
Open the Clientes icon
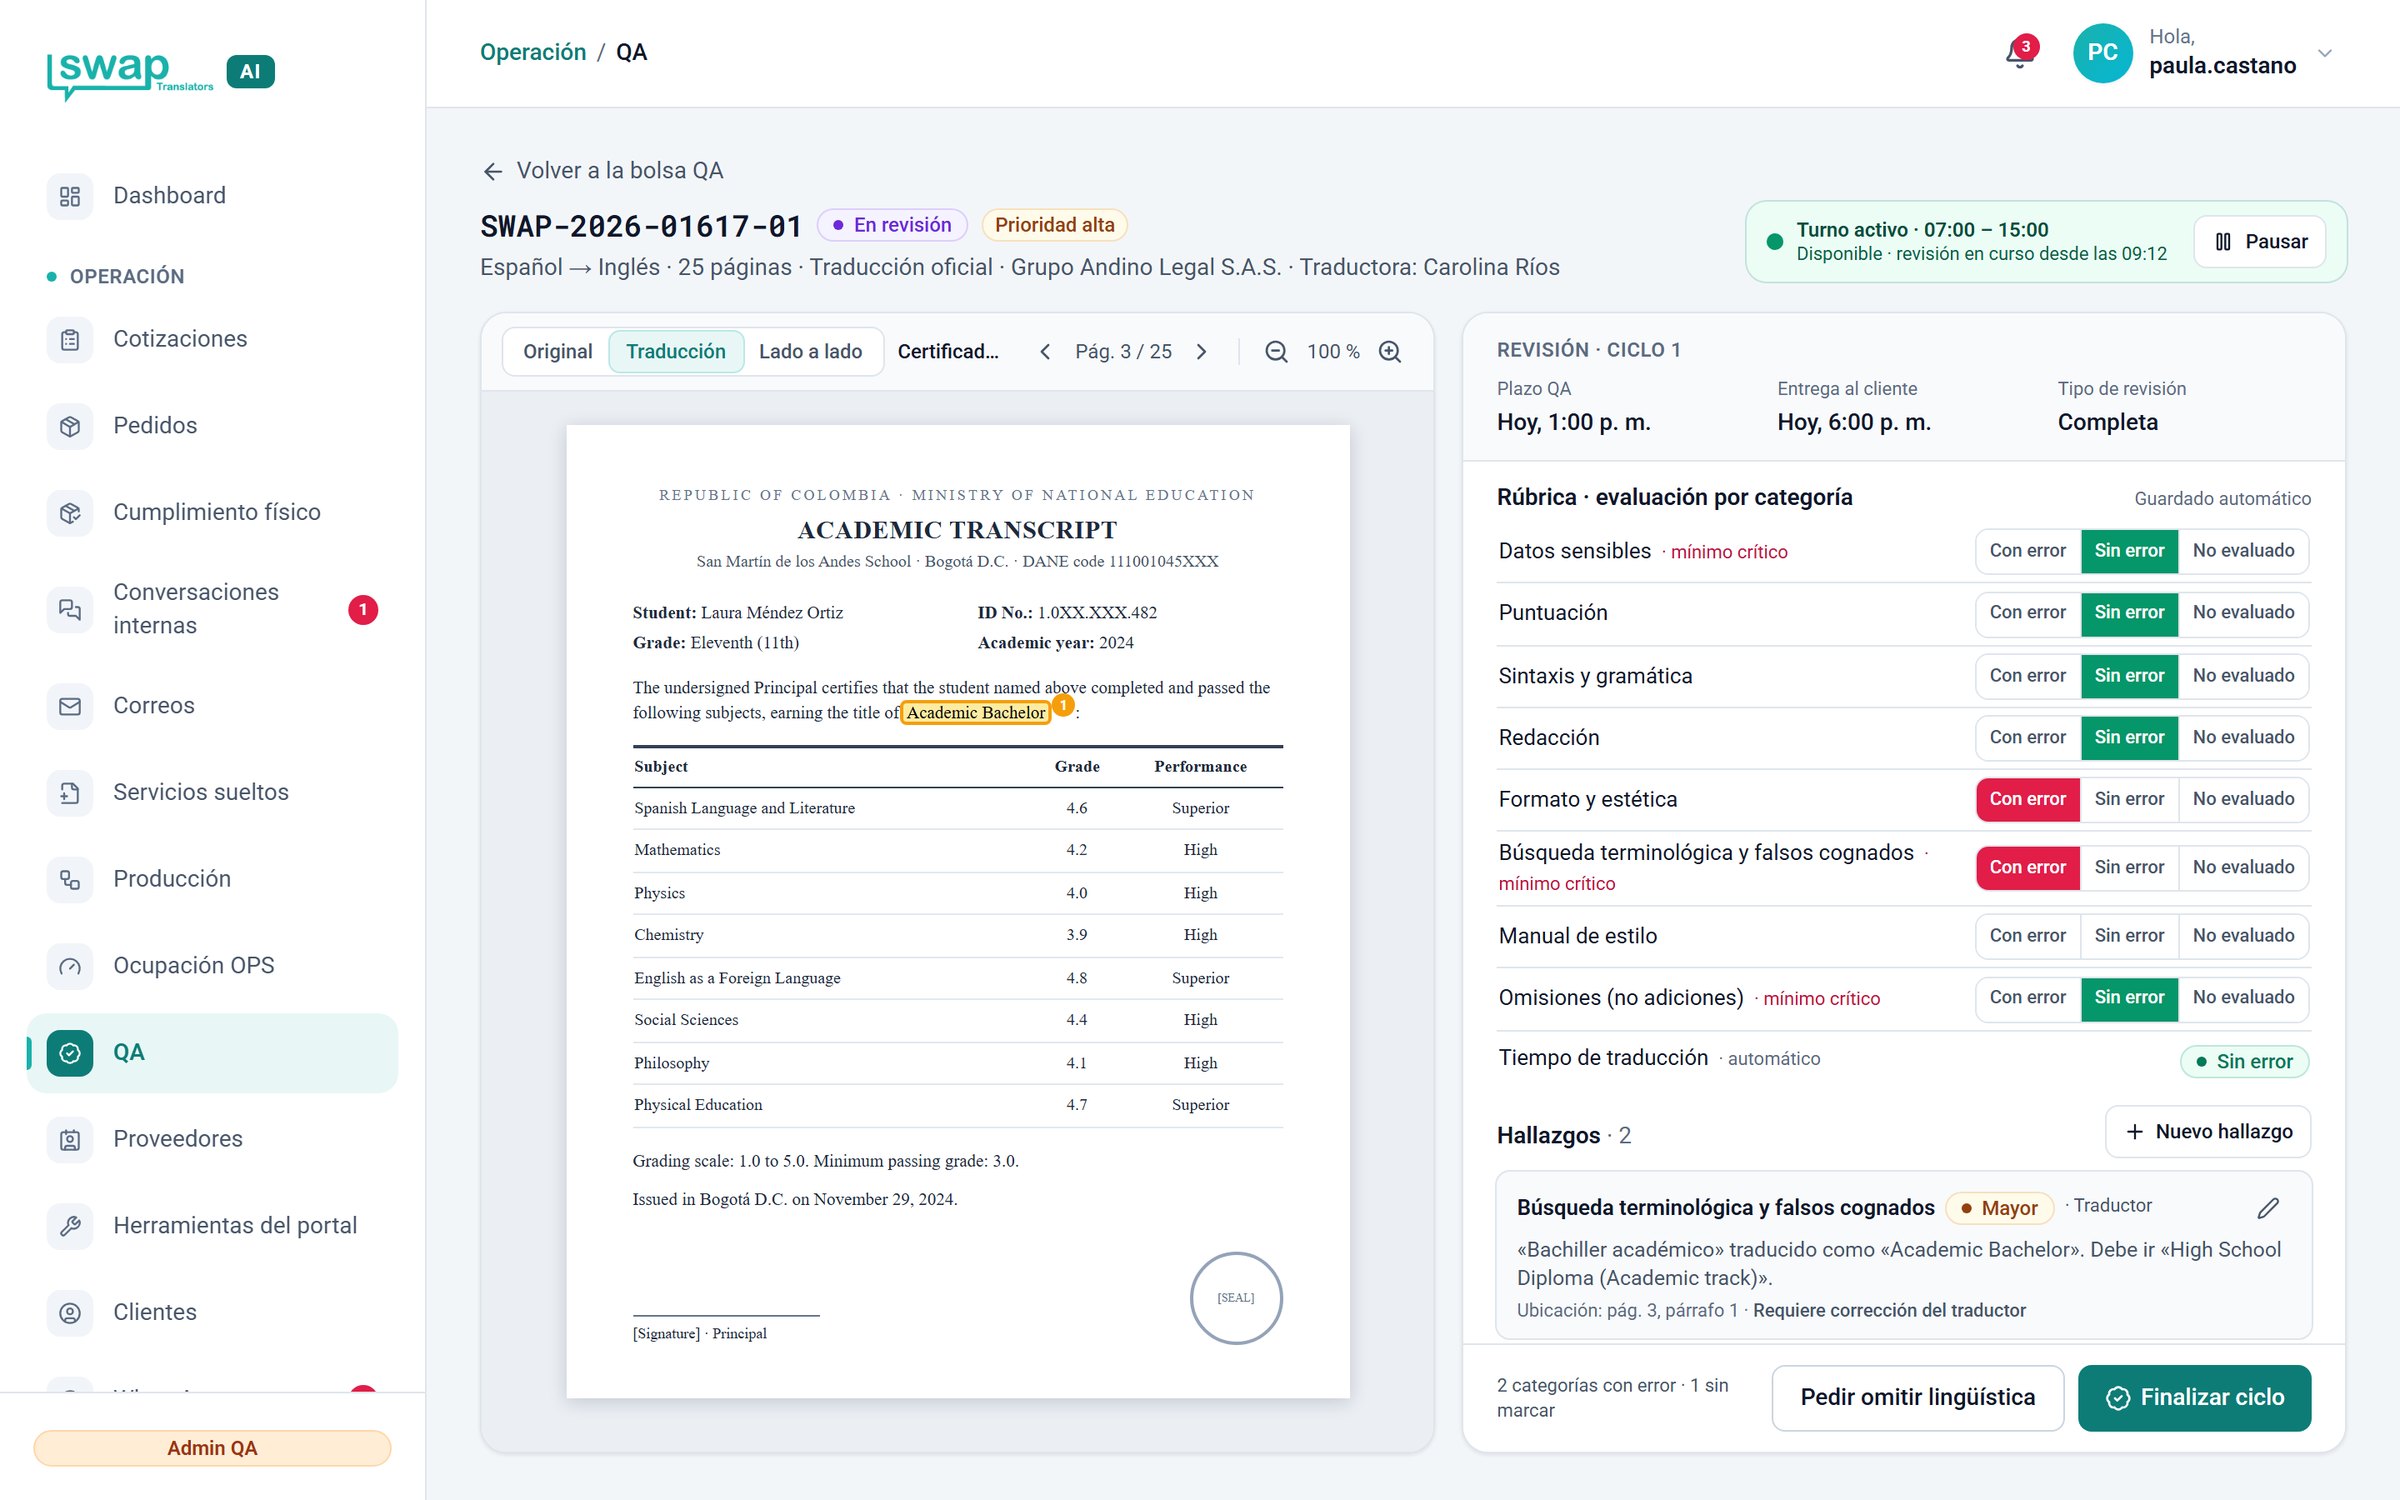(70, 1313)
